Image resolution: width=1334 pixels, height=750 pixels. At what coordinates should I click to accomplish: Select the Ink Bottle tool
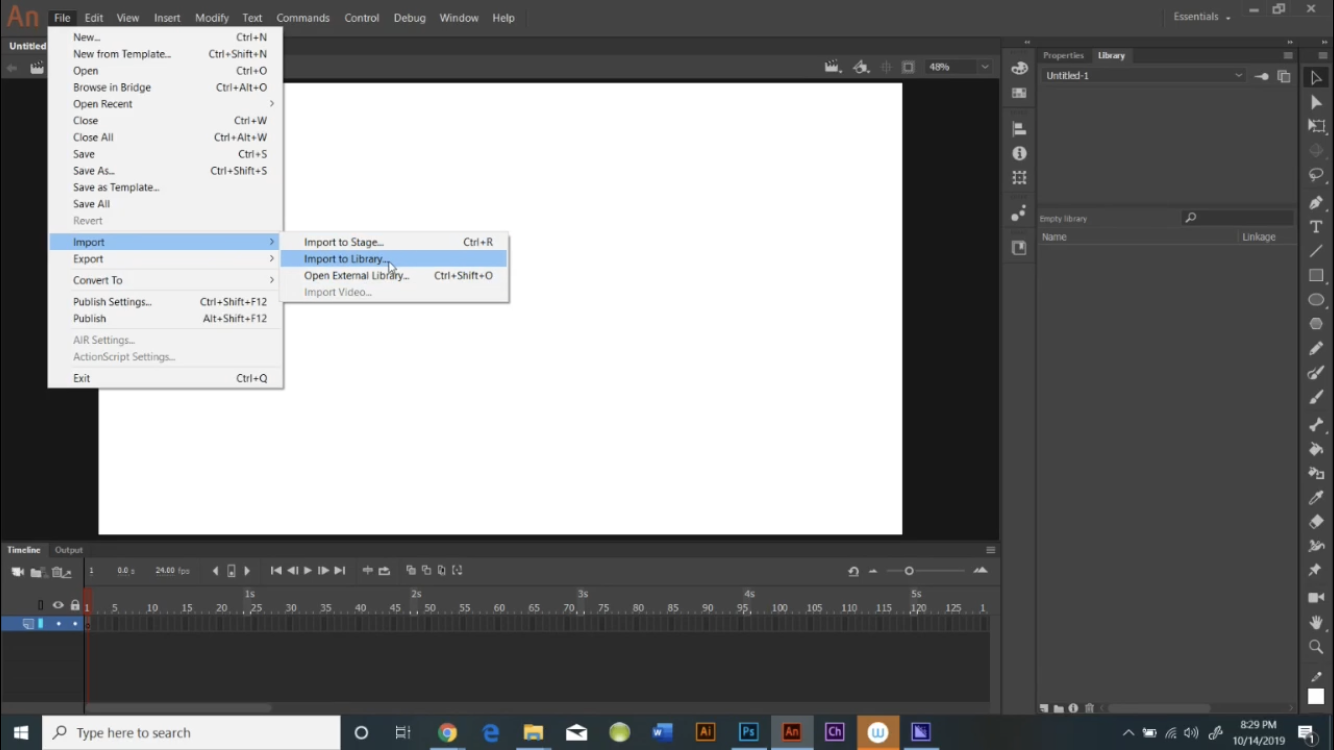click(1316, 473)
